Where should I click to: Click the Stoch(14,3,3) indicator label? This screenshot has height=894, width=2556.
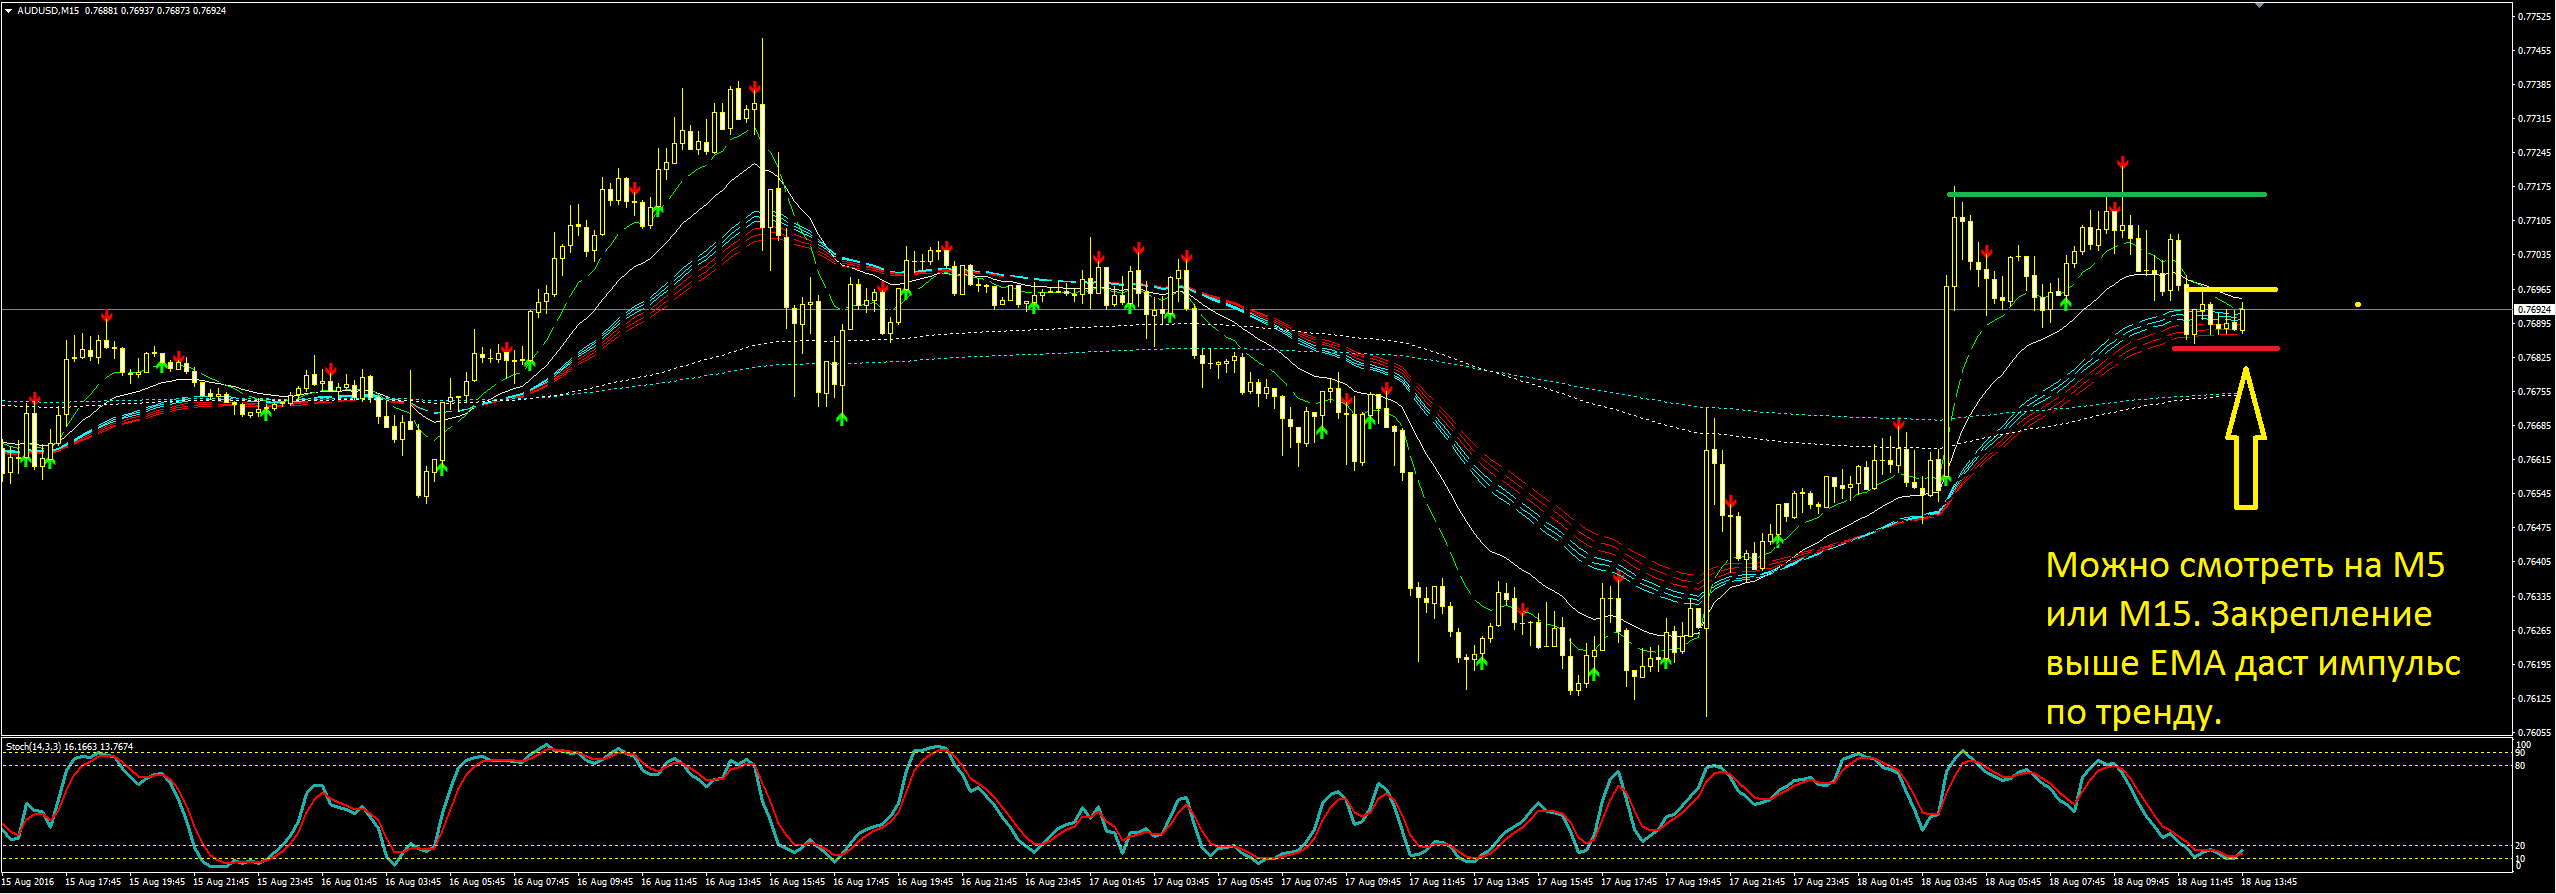point(32,747)
